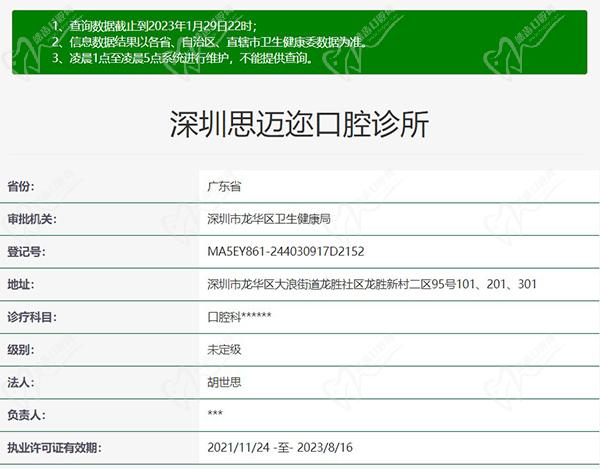The image size is (600, 469).
Task: Click the 地址 label
Action: [x=21, y=285]
